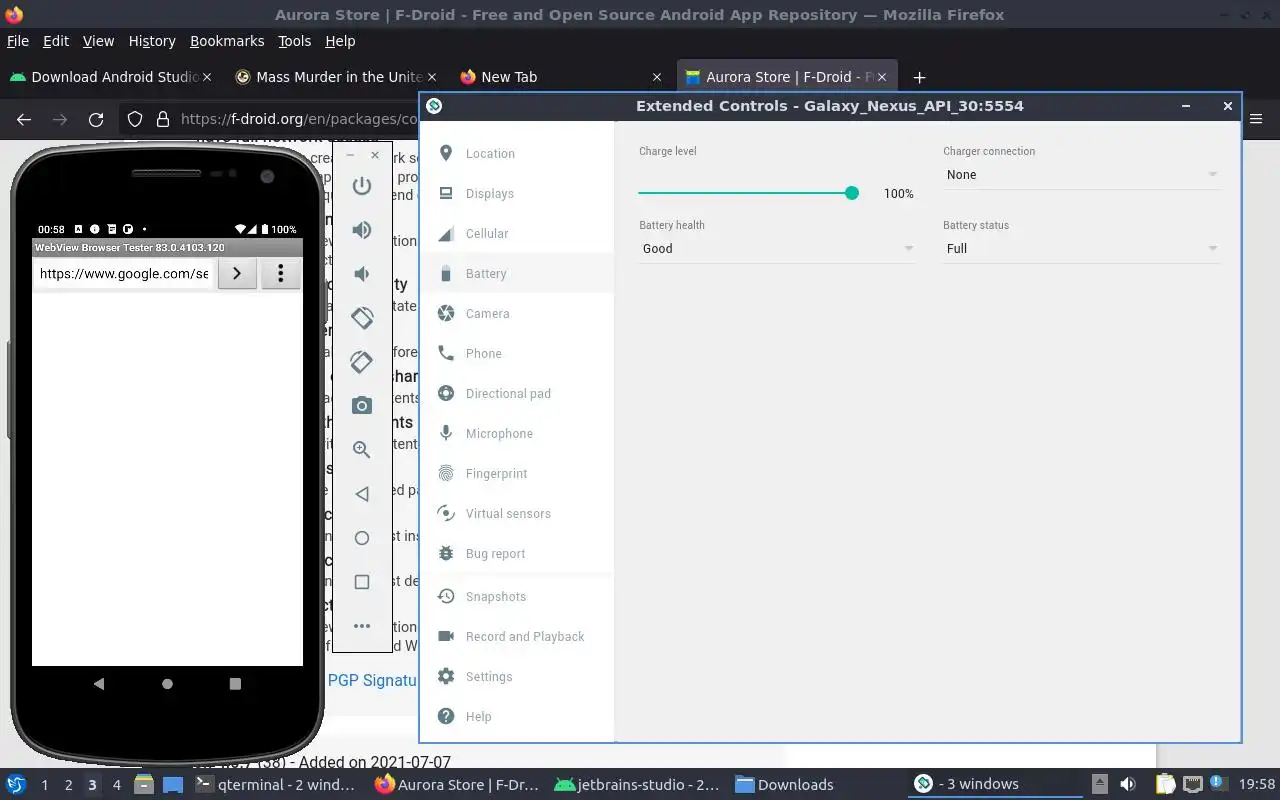
Task: Tap Android home button on phone screen
Action: coord(167,684)
